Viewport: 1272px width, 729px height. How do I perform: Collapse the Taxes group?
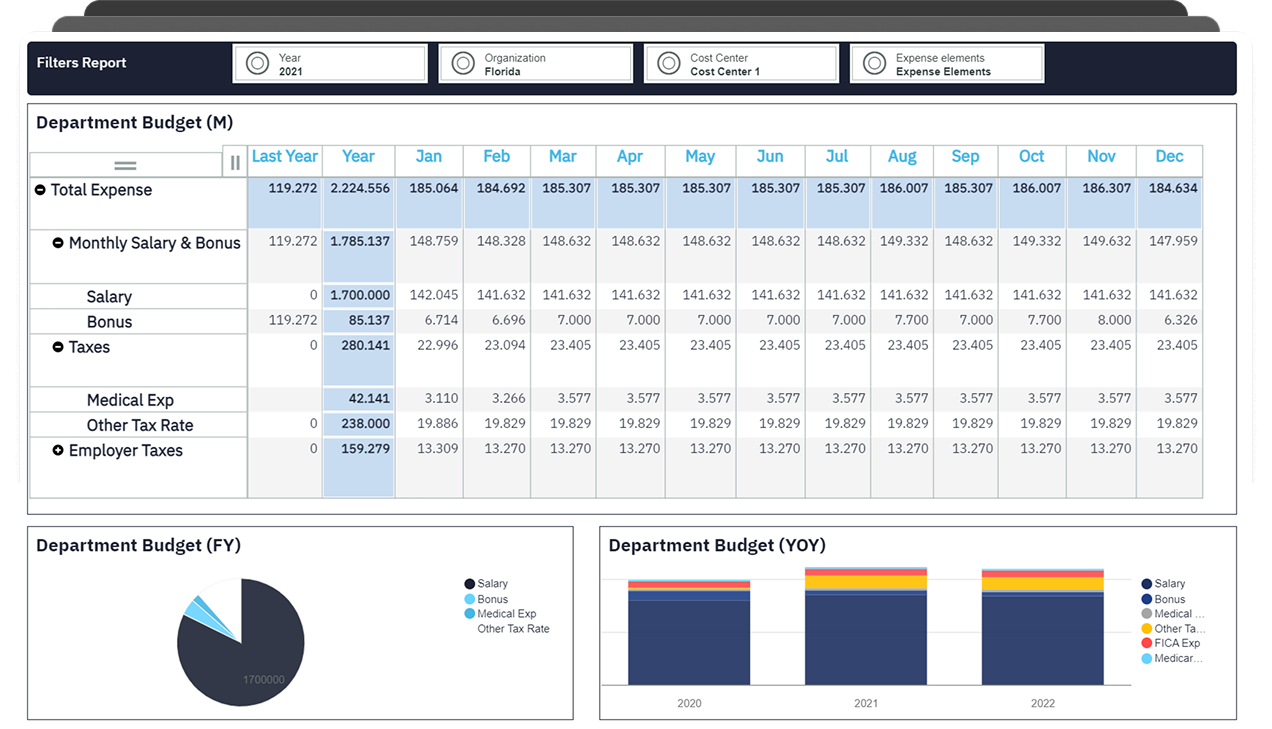(58, 347)
